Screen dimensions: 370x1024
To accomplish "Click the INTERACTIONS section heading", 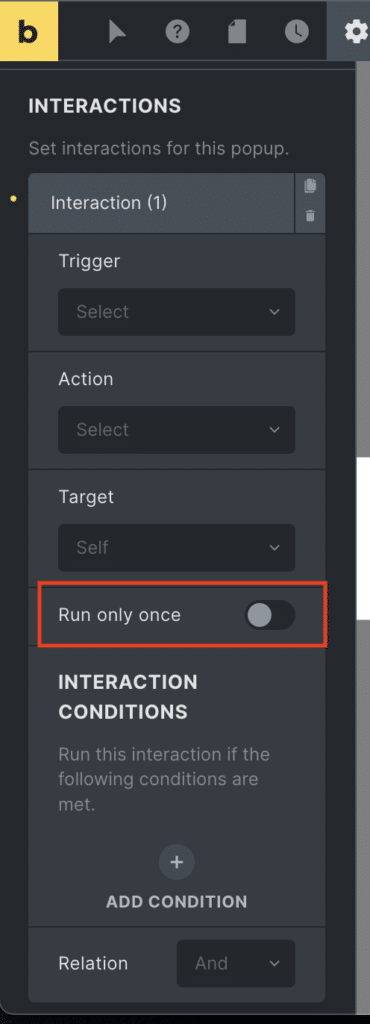I will (104, 106).
